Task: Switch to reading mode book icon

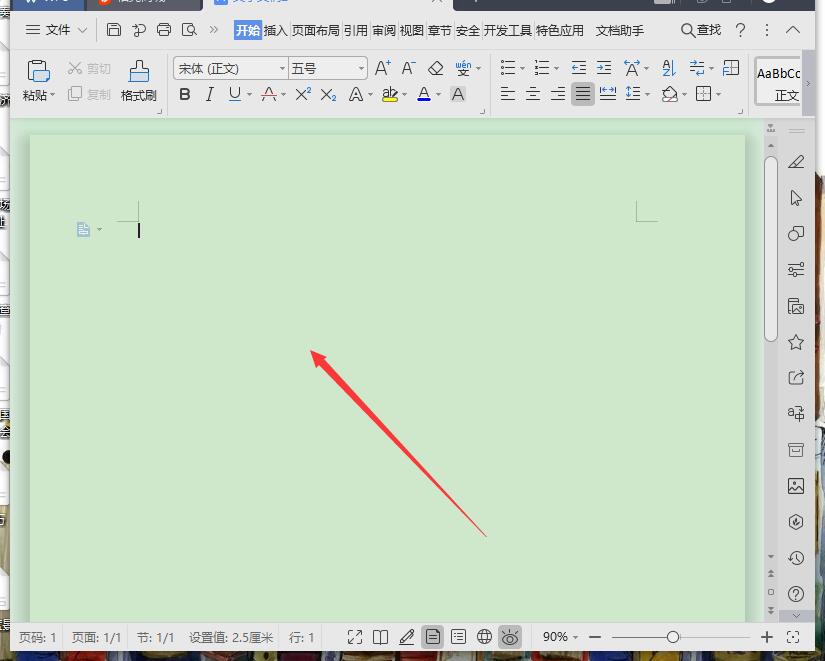Action: (x=380, y=637)
